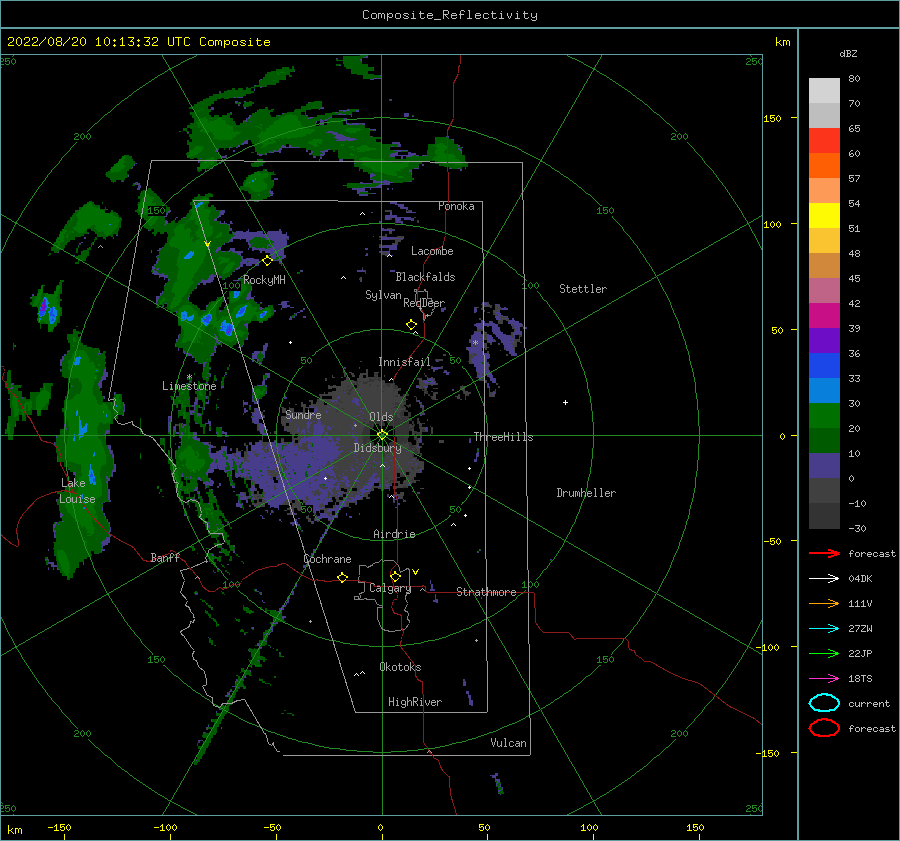Click the Composite_Reflectivity title text

tap(450, 15)
